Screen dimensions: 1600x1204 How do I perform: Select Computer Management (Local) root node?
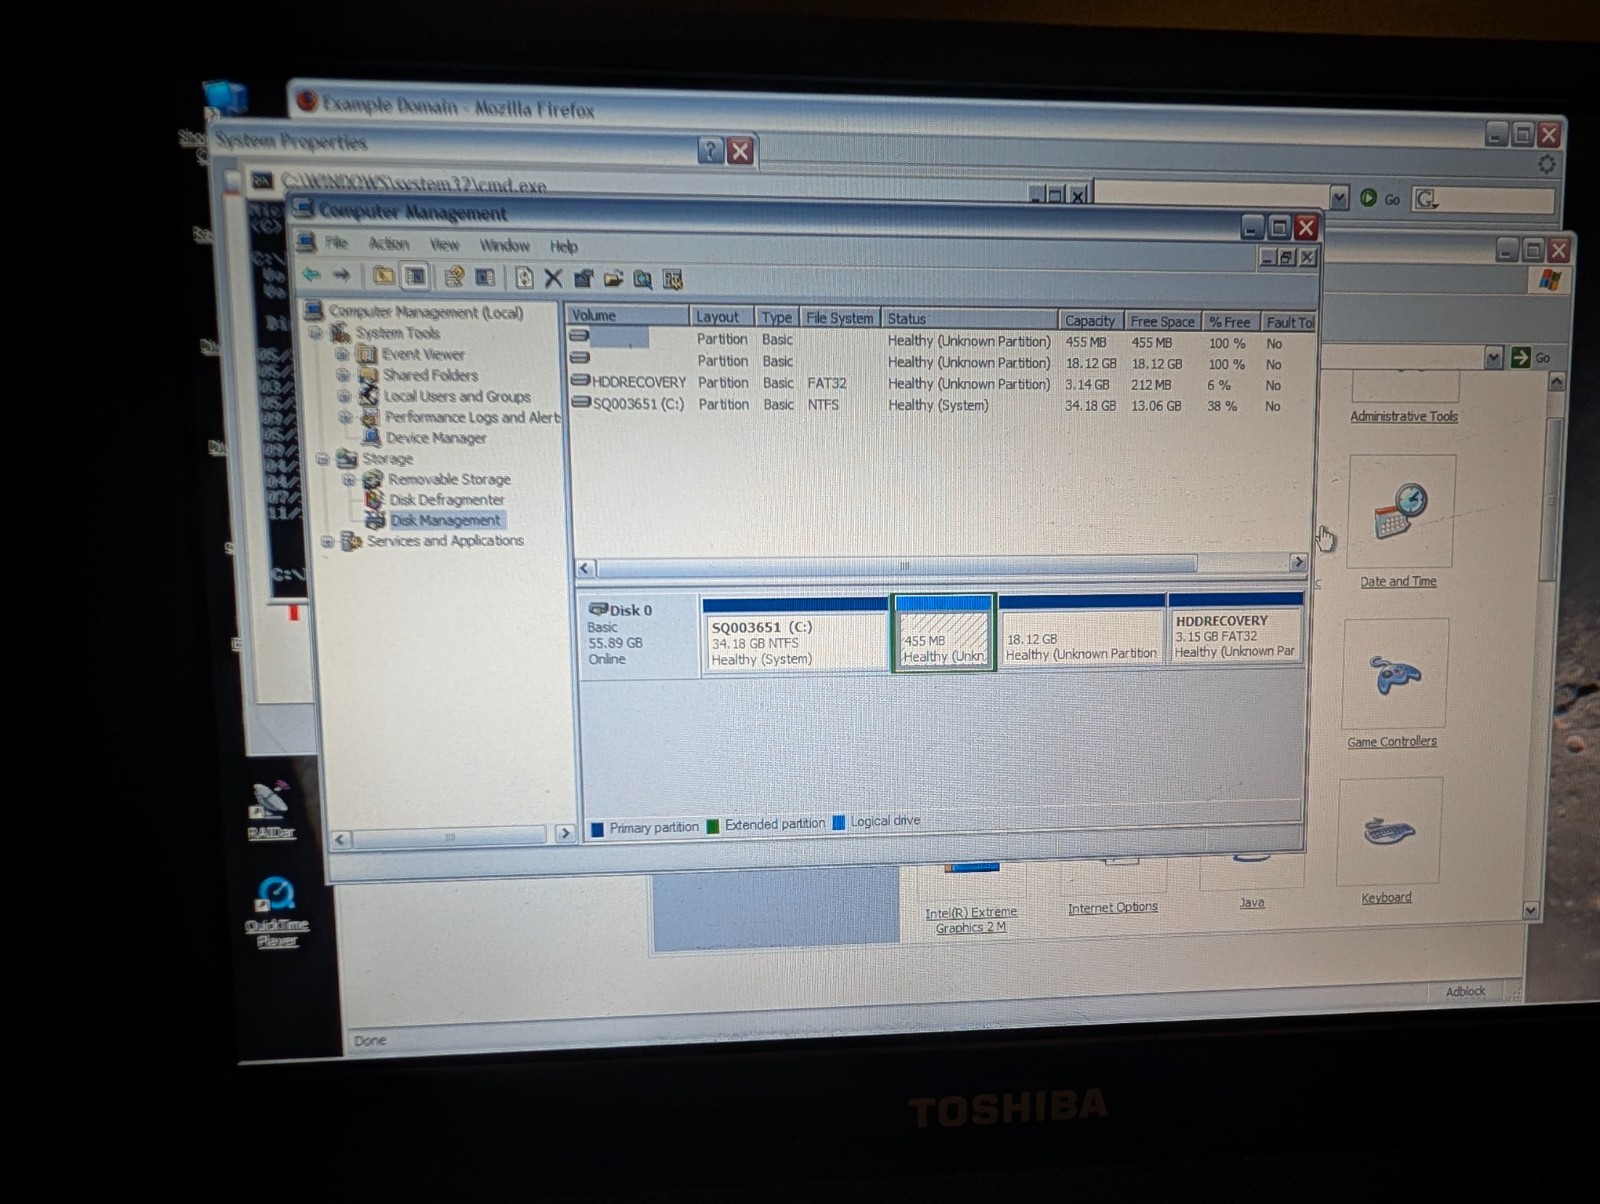pos(426,312)
